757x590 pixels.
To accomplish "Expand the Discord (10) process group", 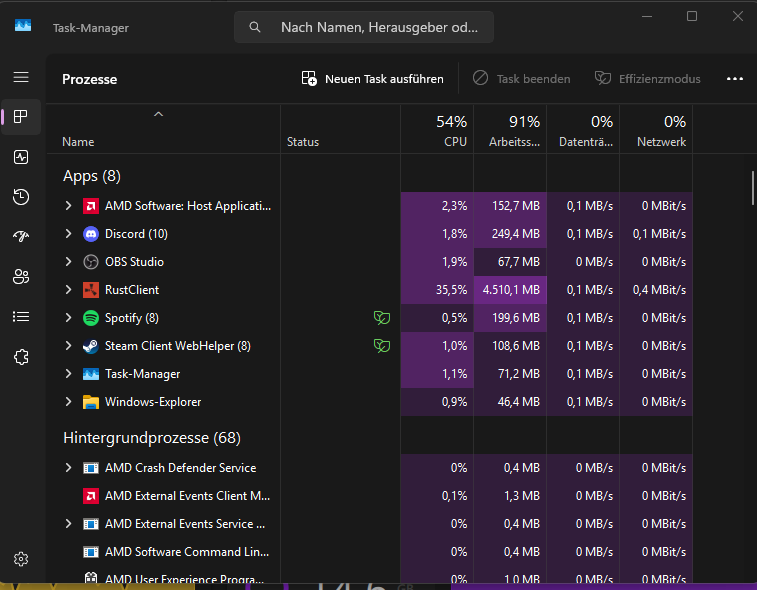I will pos(68,234).
